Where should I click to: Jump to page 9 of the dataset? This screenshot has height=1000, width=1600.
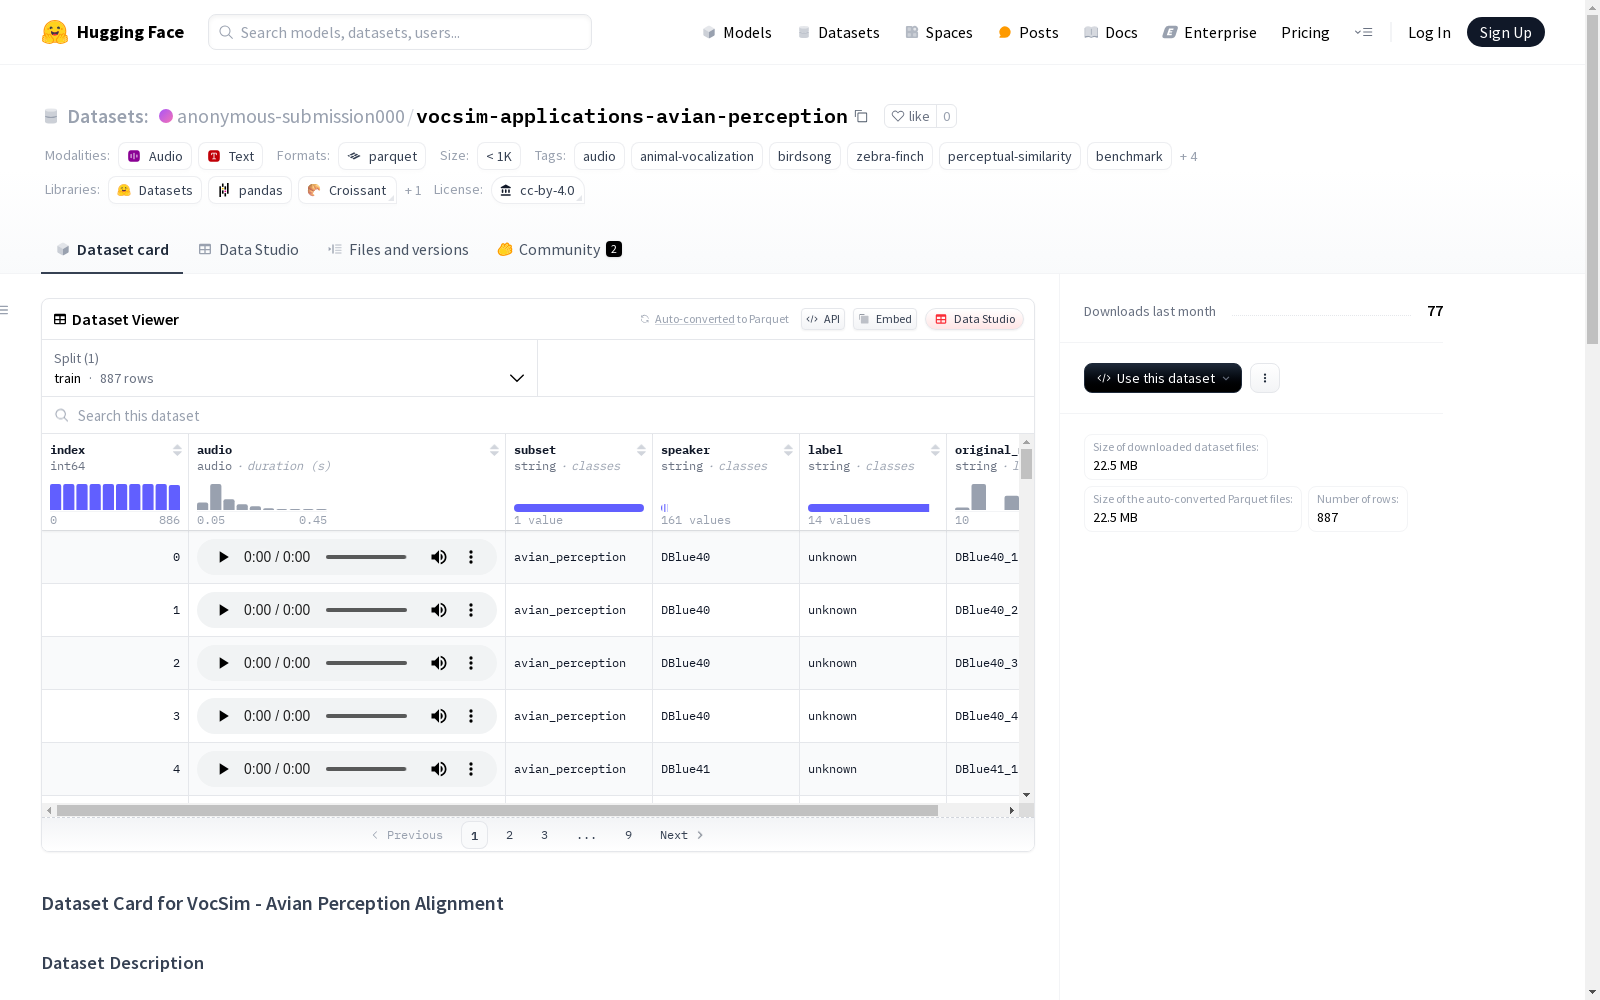[x=628, y=835]
